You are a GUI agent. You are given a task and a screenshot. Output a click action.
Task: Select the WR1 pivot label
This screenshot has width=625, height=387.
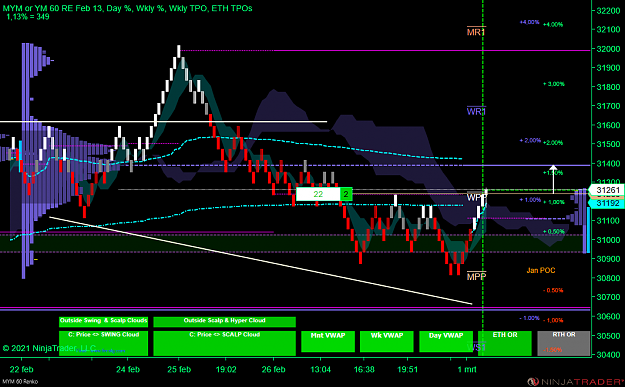click(476, 111)
